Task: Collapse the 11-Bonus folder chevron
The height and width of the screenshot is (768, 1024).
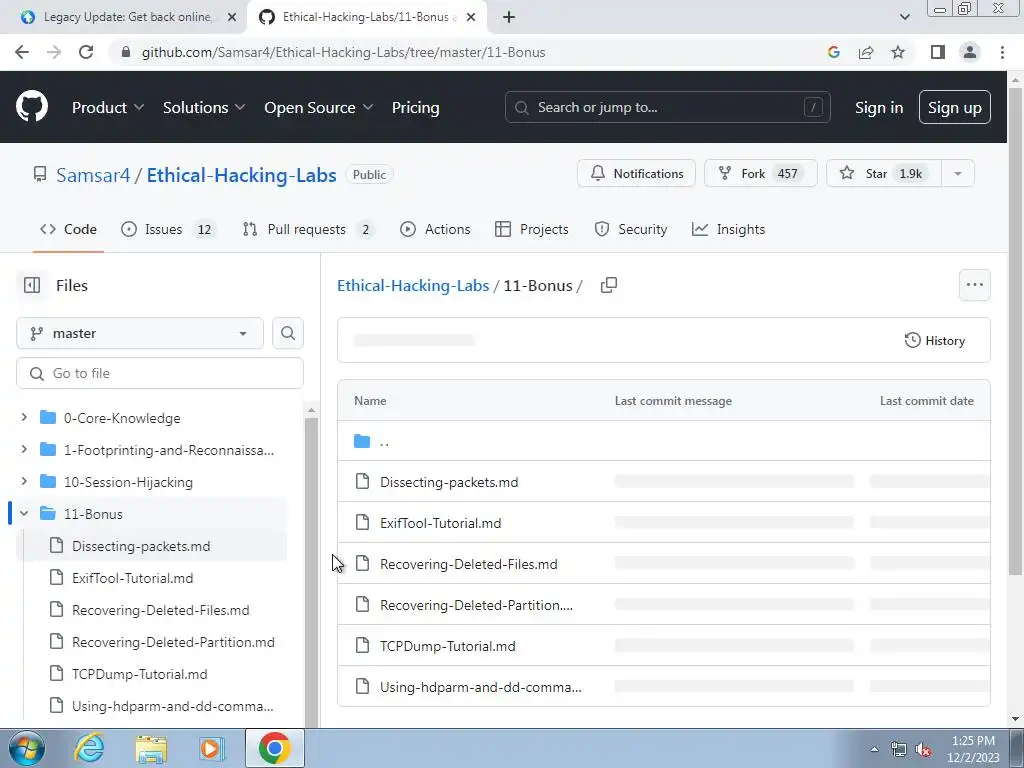Action: pyautogui.click(x=24, y=514)
